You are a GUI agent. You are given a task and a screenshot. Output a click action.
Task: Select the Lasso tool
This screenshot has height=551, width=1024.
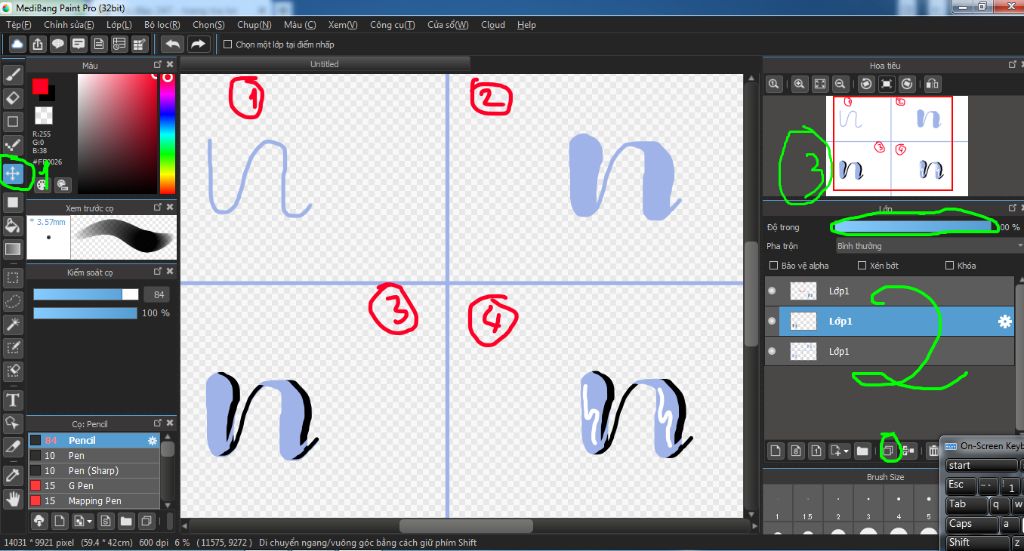pos(12,301)
